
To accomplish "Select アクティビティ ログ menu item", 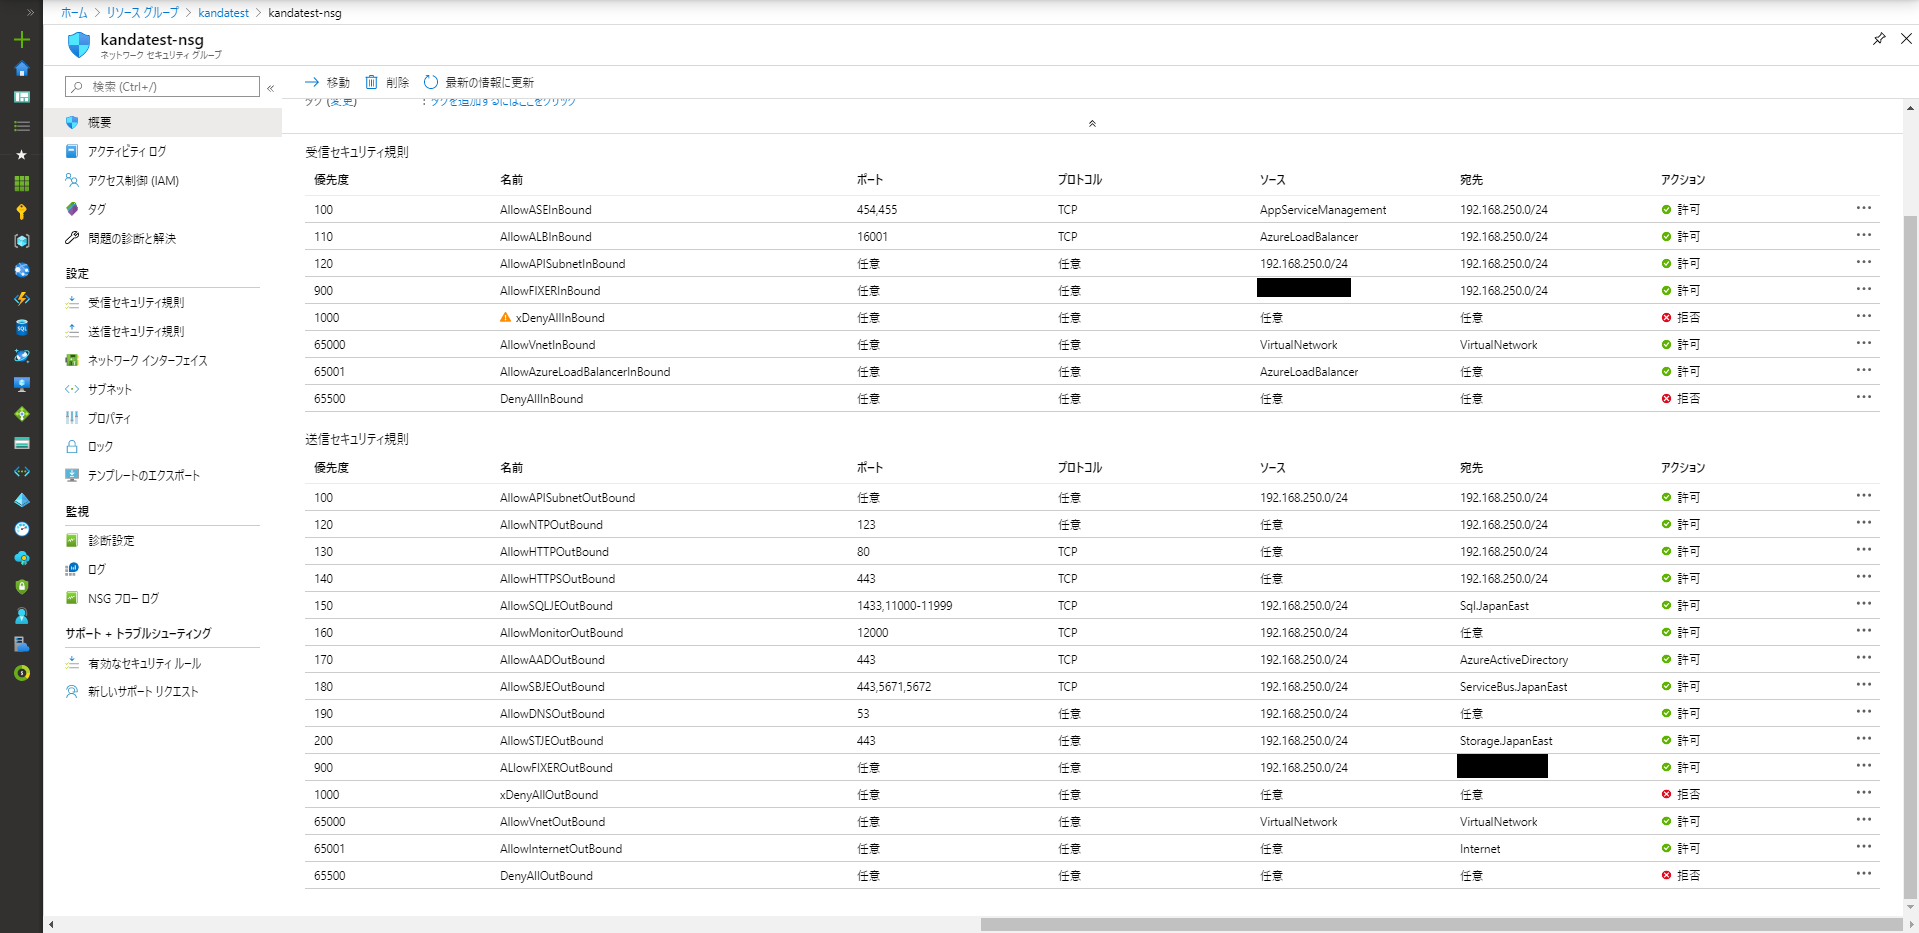I will tap(127, 152).
